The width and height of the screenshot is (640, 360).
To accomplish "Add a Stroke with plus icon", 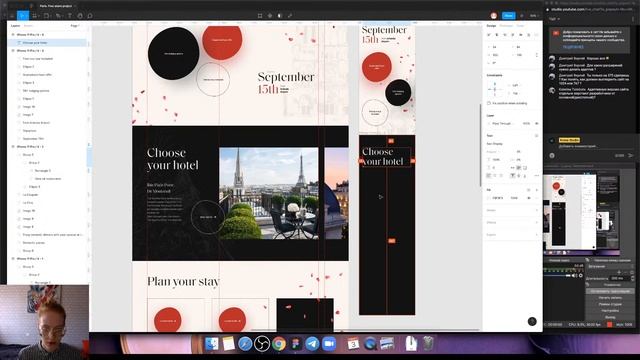I will (537, 210).
